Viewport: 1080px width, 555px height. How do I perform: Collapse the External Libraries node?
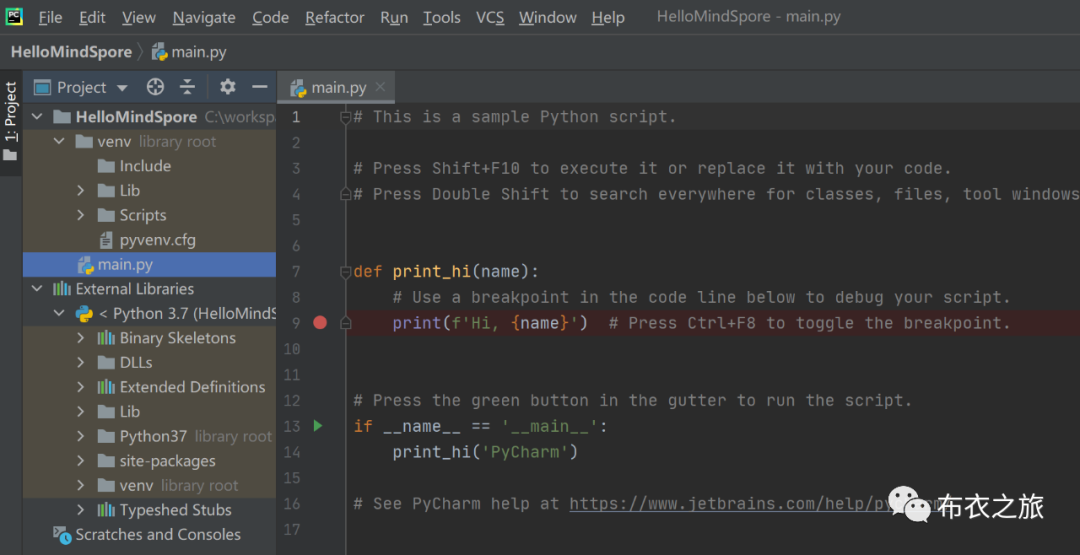click(37, 289)
